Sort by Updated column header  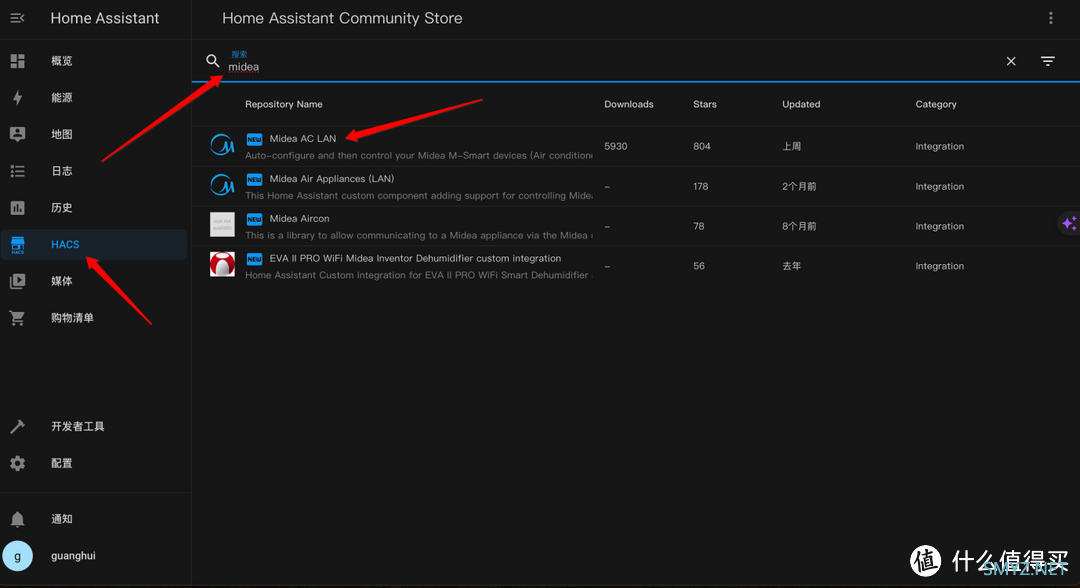(x=801, y=104)
